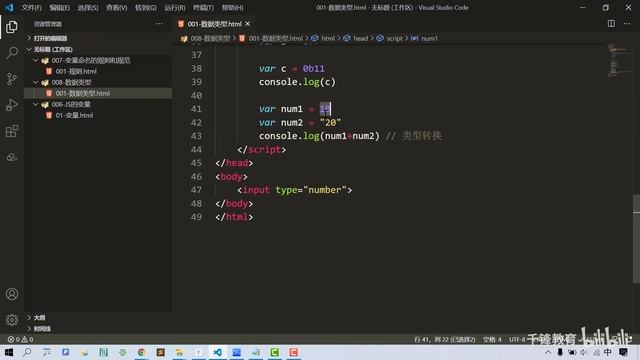Image resolution: width=640 pixels, height=360 pixels.
Task: Open 001-数据类型.html file in explorer tree
Action: coord(82,93)
